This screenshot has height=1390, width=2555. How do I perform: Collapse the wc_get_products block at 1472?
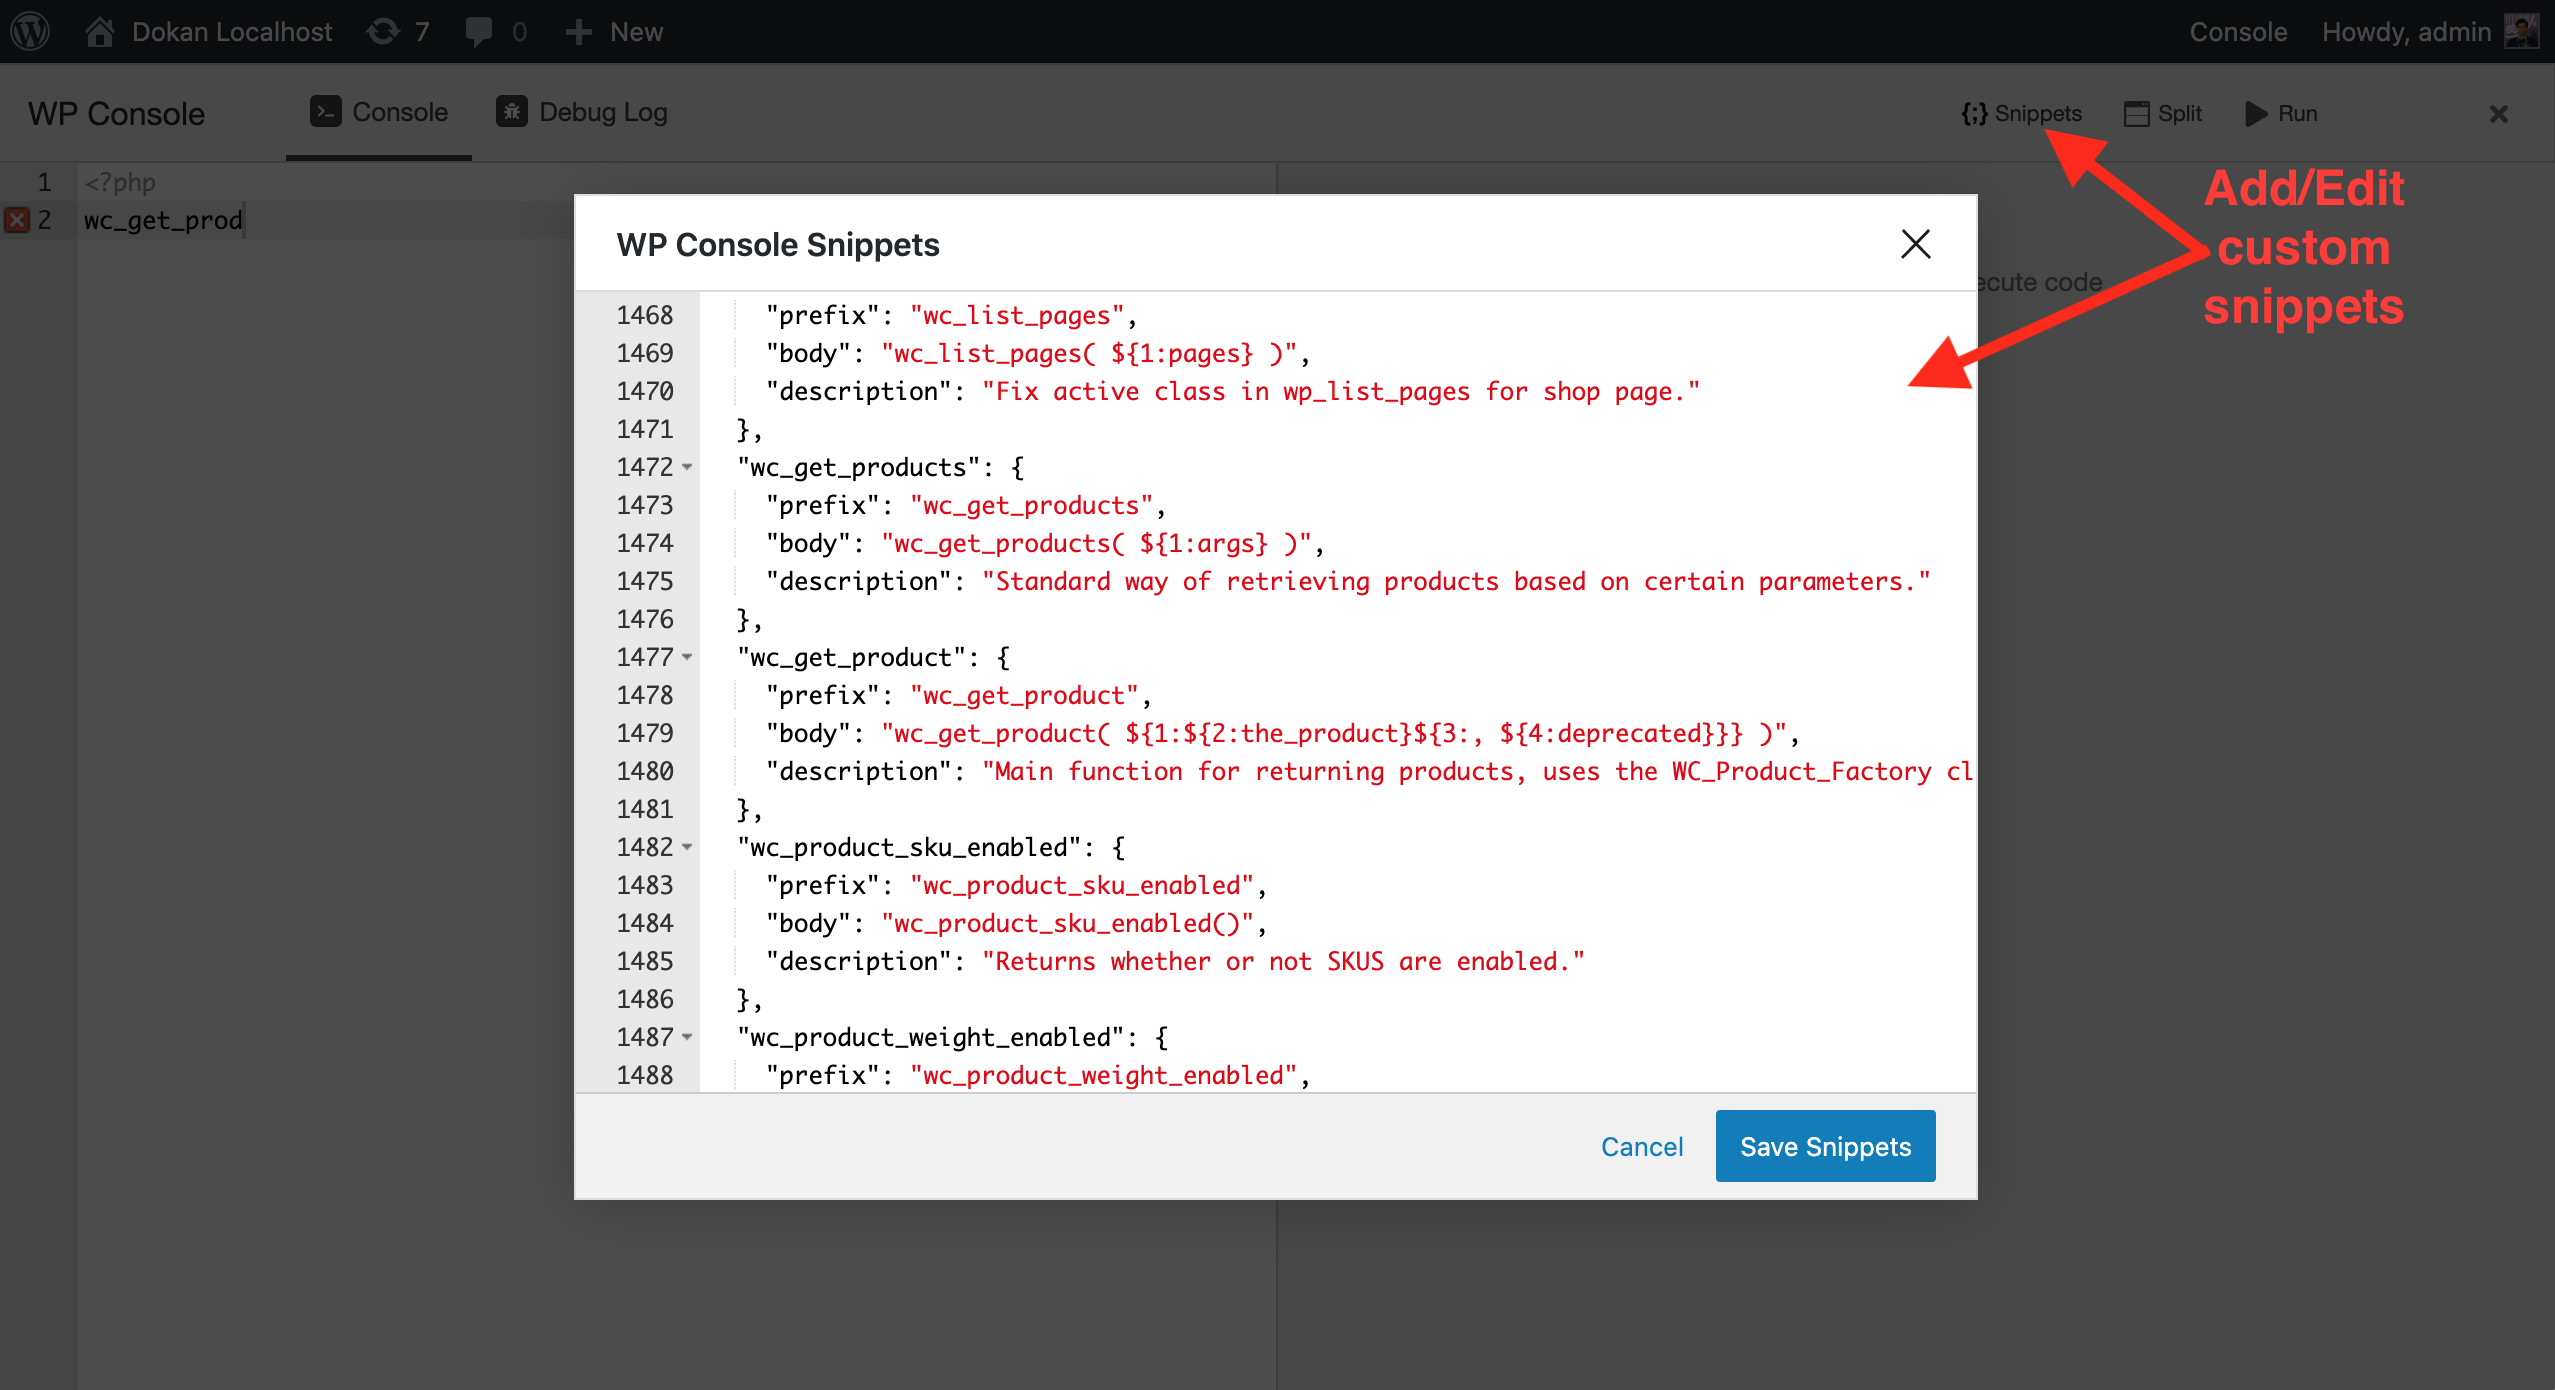(x=687, y=467)
